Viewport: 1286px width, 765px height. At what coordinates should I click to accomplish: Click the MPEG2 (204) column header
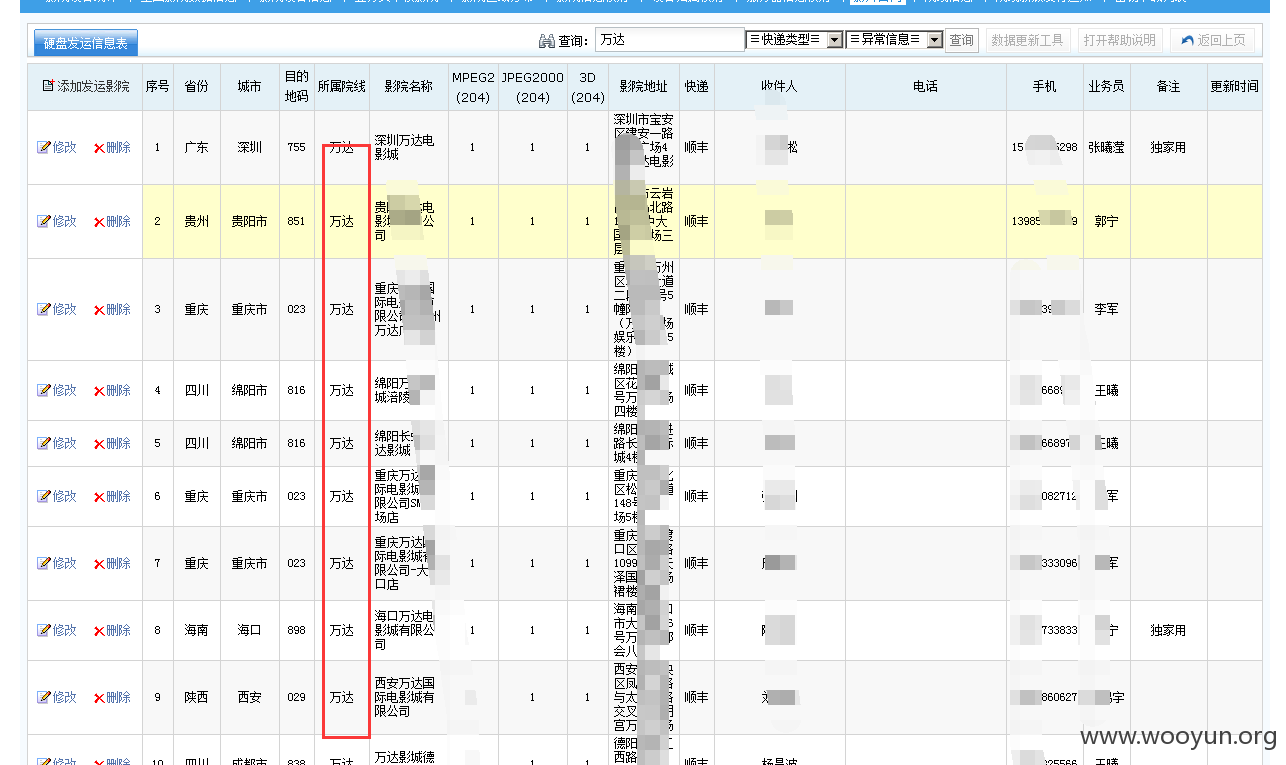472,87
